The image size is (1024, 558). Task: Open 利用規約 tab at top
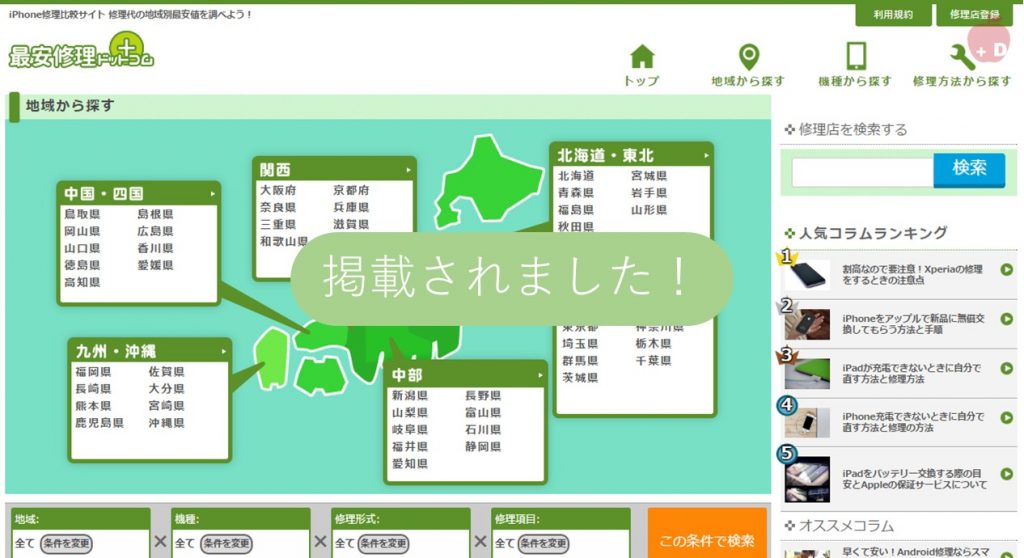(x=893, y=14)
